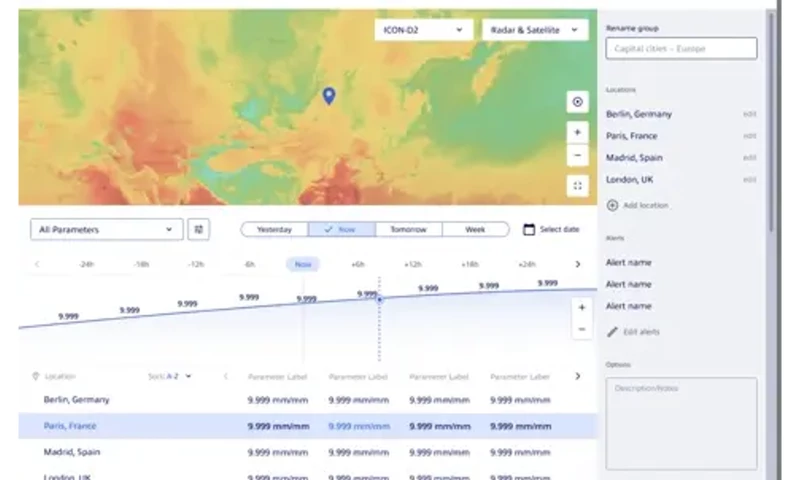Click the calendar icon beside Select date
Image resolution: width=800 pixels, height=480 pixels.
(529, 230)
